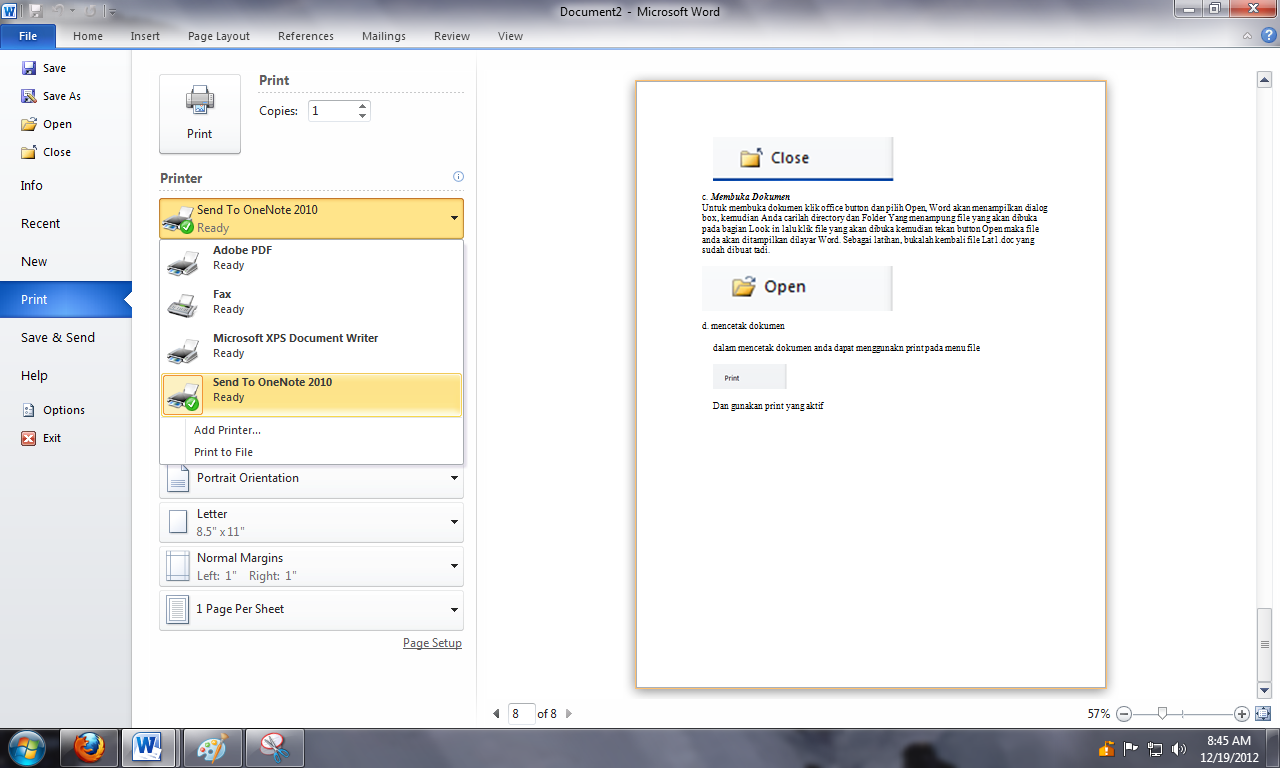Open Snipping Tool from the taskbar
Viewport: 1280px width, 768px height.
273,747
